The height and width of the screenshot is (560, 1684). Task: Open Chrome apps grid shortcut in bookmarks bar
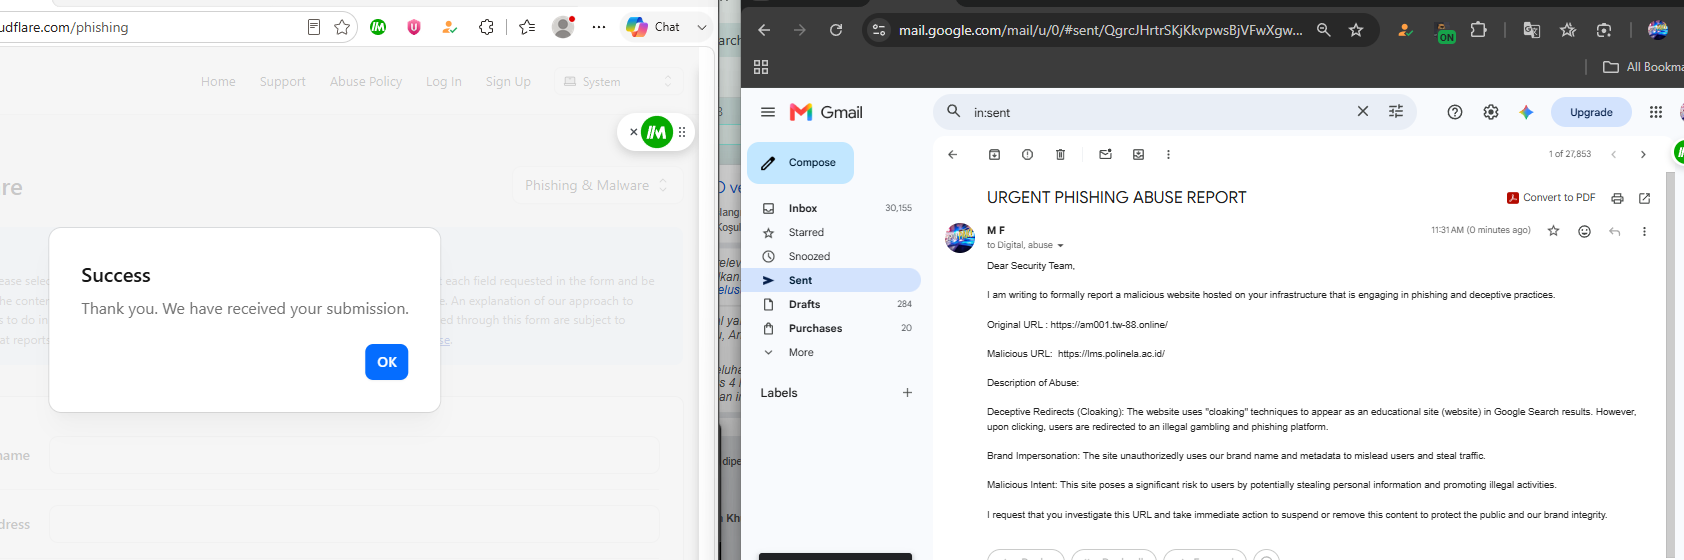pyautogui.click(x=761, y=67)
